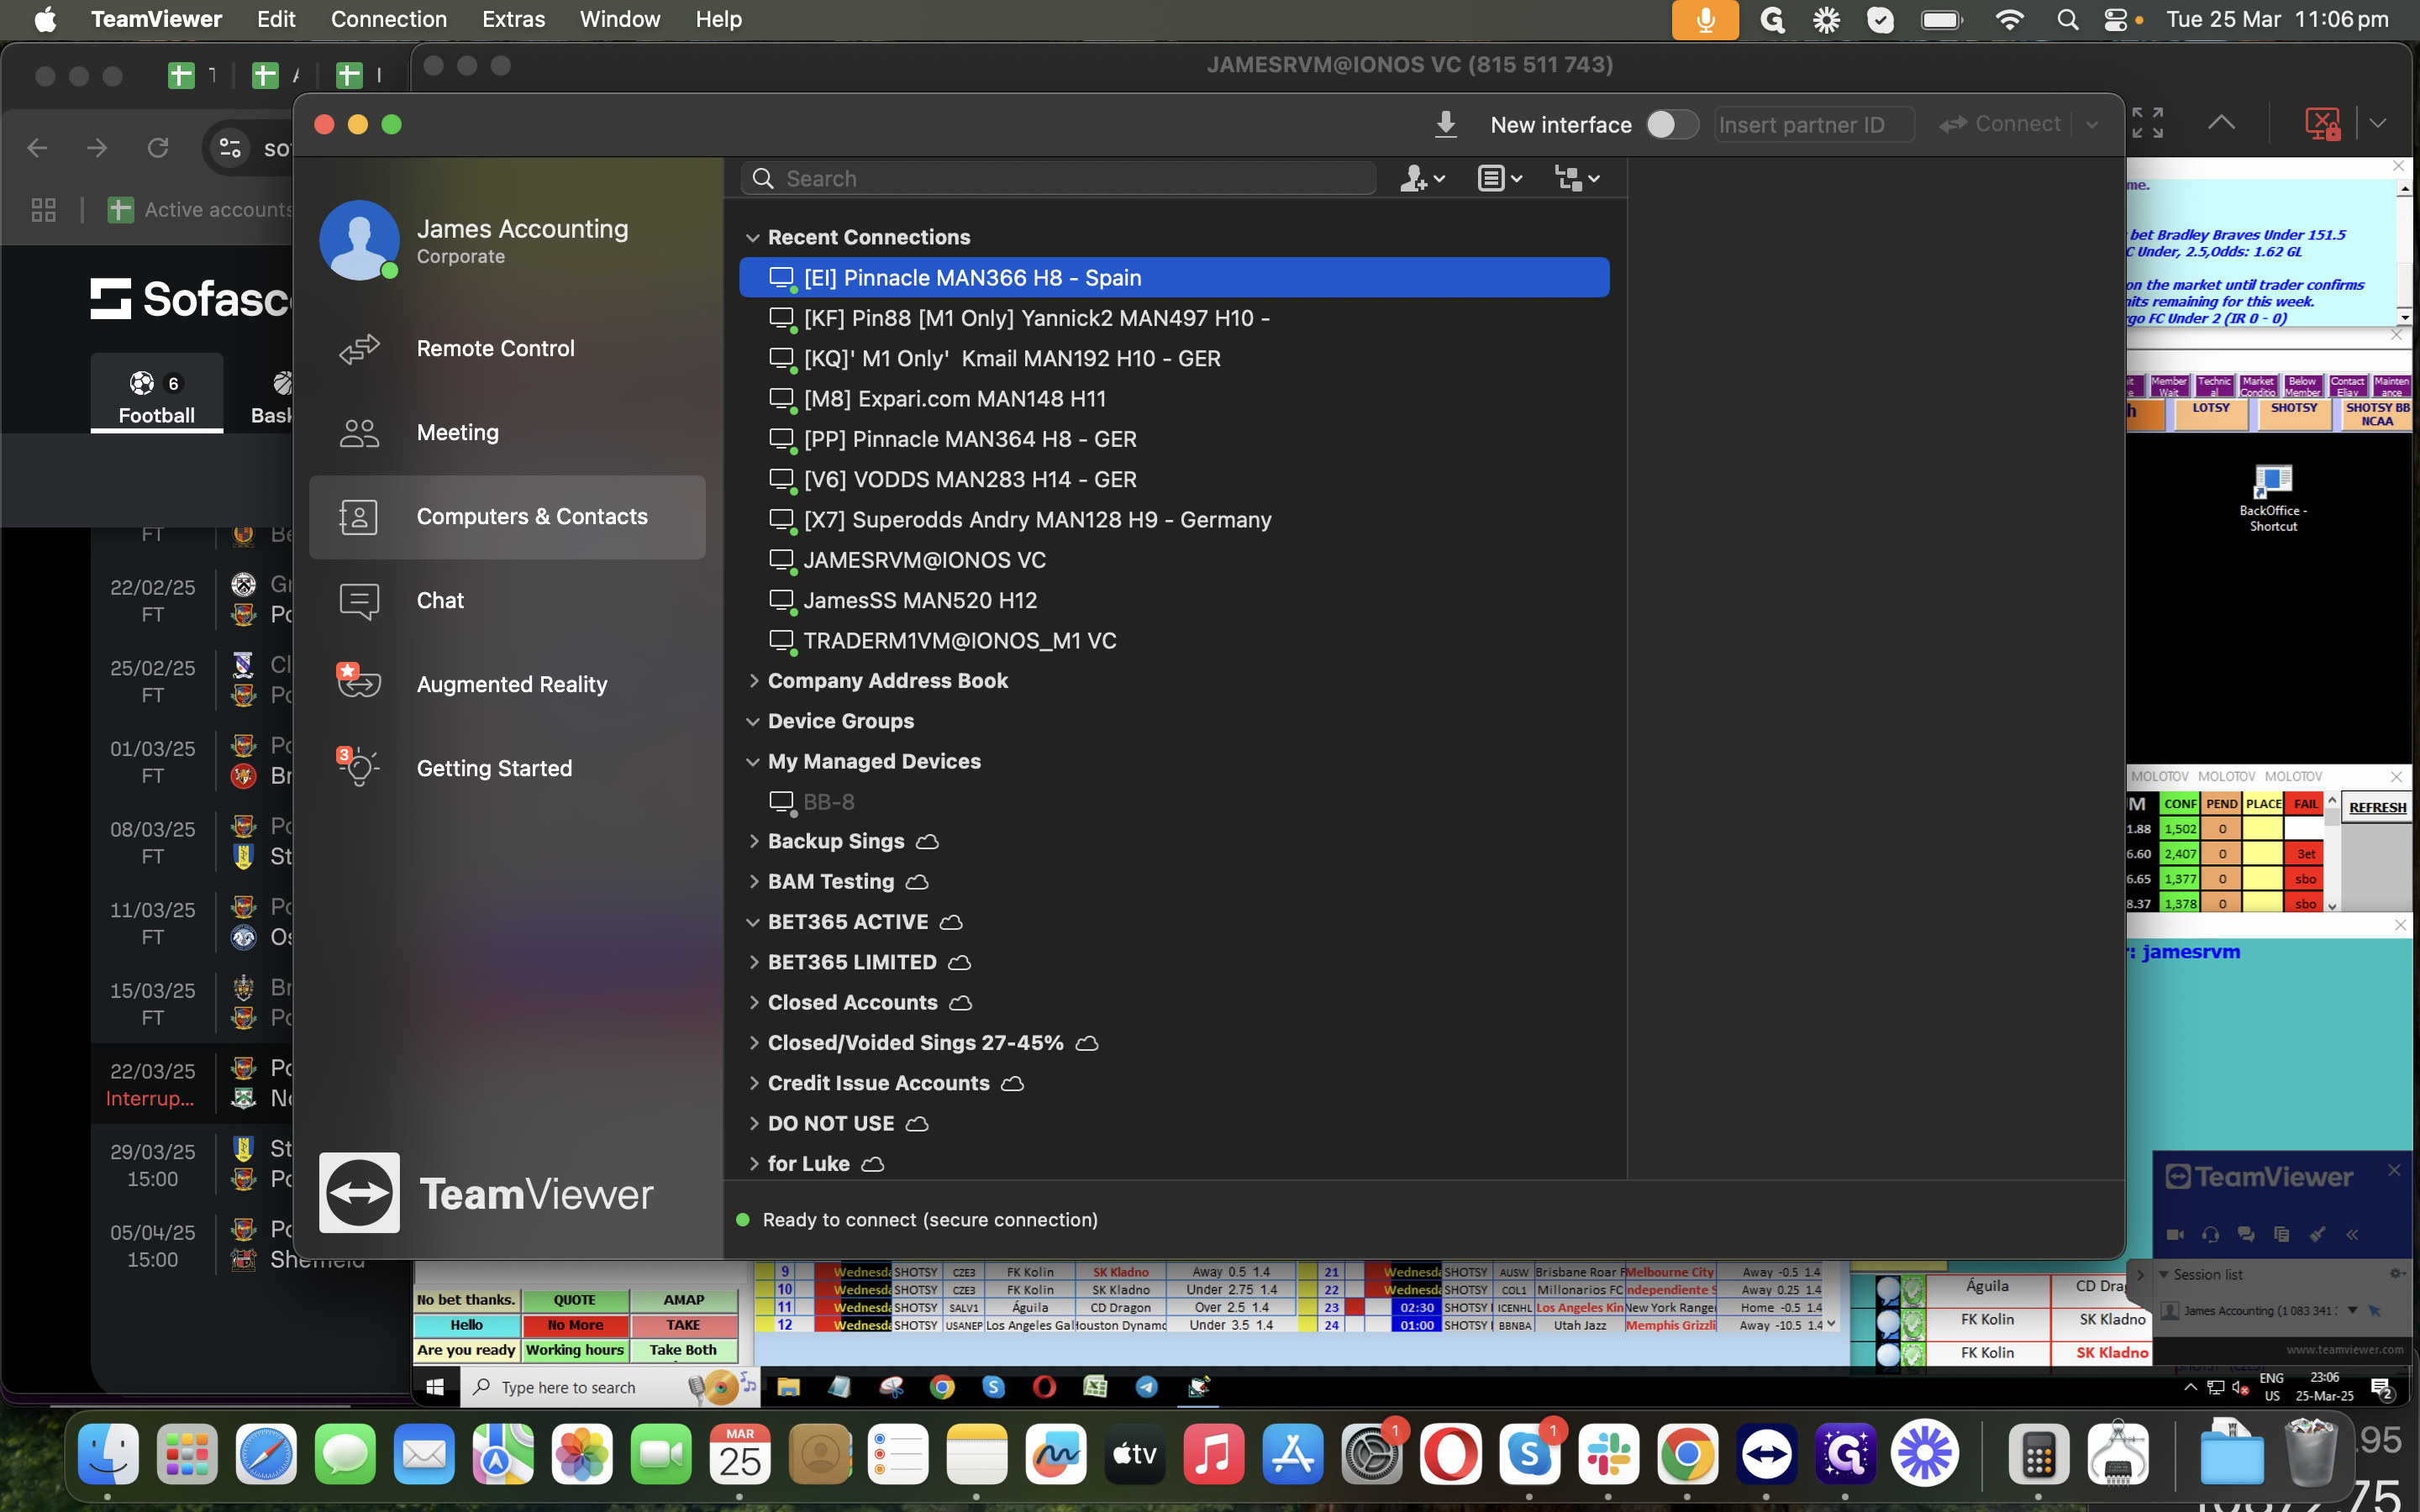Open Getting Started tips
Viewport: 2420px width, 1512px height.
pos(507,768)
